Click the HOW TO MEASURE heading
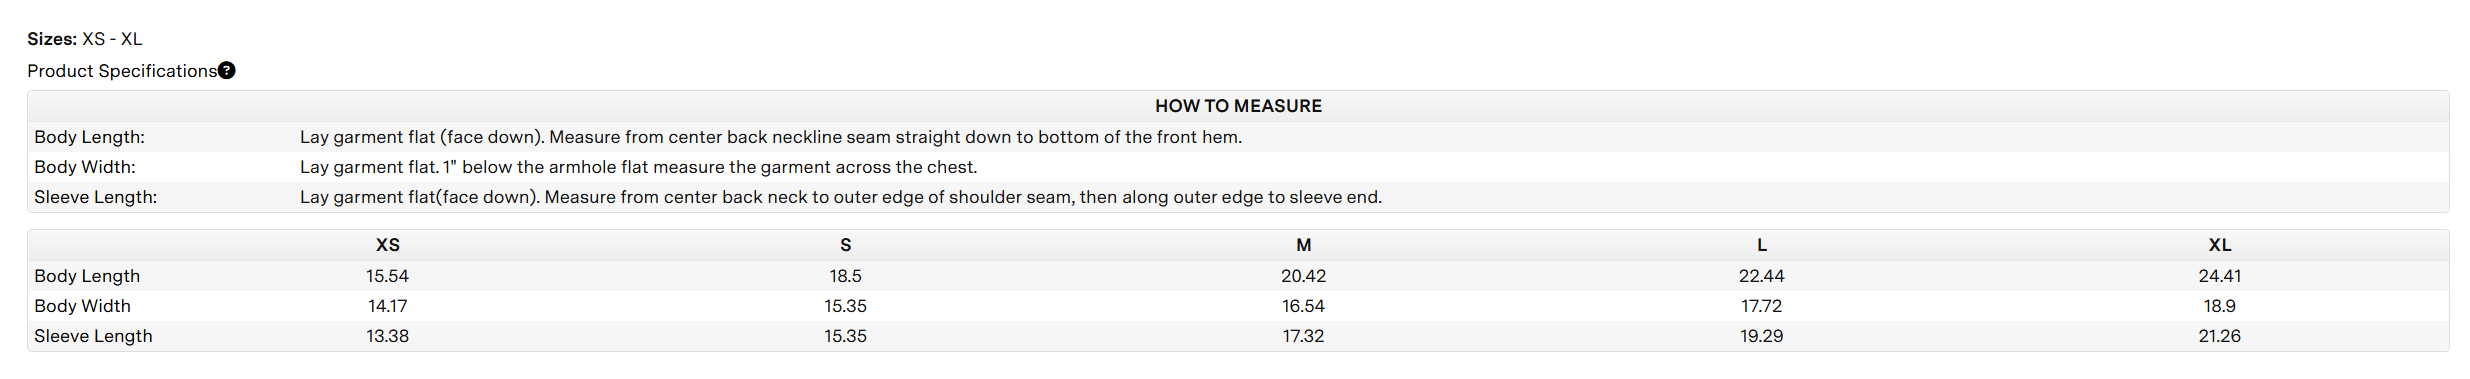This screenshot has height=379, width=2470. pyautogui.click(x=1238, y=106)
